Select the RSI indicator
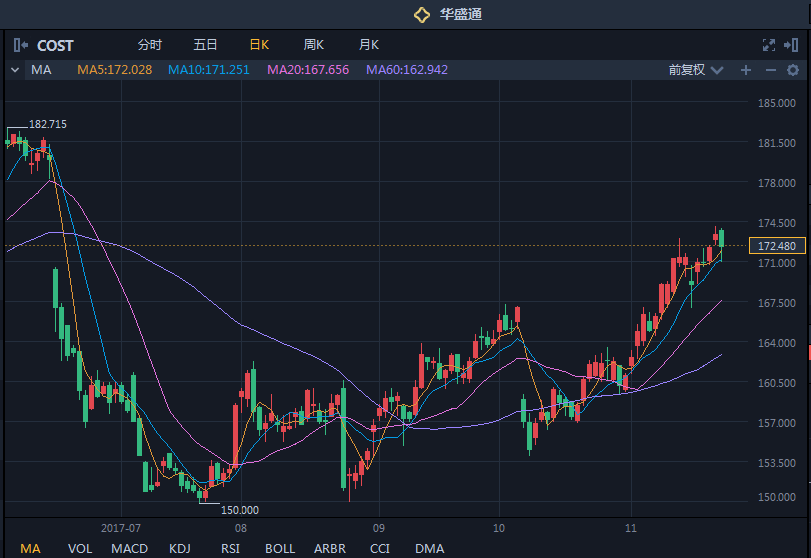 pyautogui.click(x=230, y=548)
